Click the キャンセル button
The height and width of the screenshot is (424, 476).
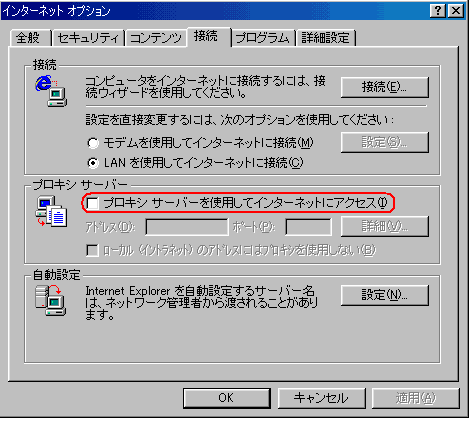tap(321, 398)
